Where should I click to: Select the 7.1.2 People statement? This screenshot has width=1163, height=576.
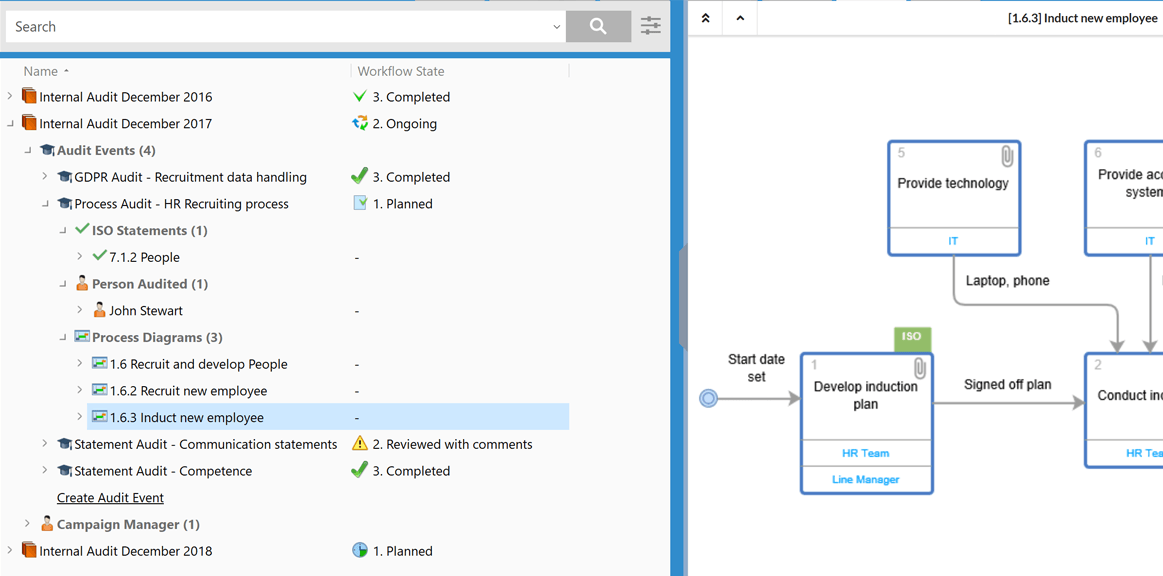(x=145, y=257)
